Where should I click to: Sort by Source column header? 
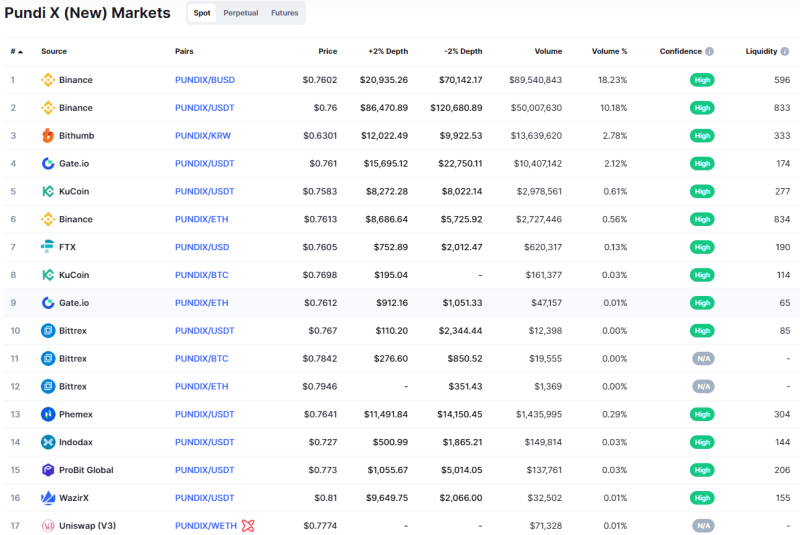[54, 52]
